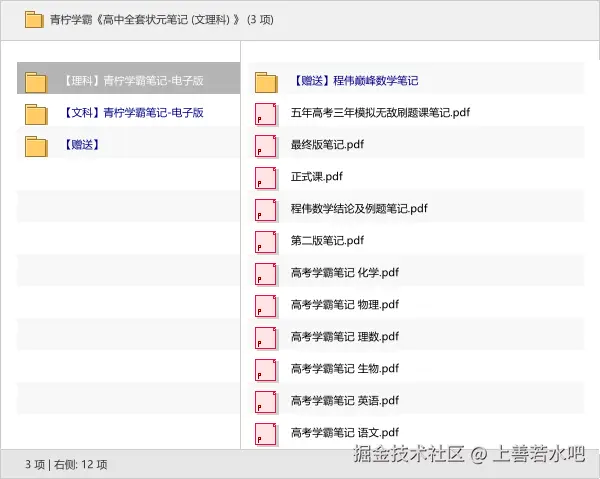Select file name 正式课.pdf
600x479 pixels.
[x=316, y=176]
